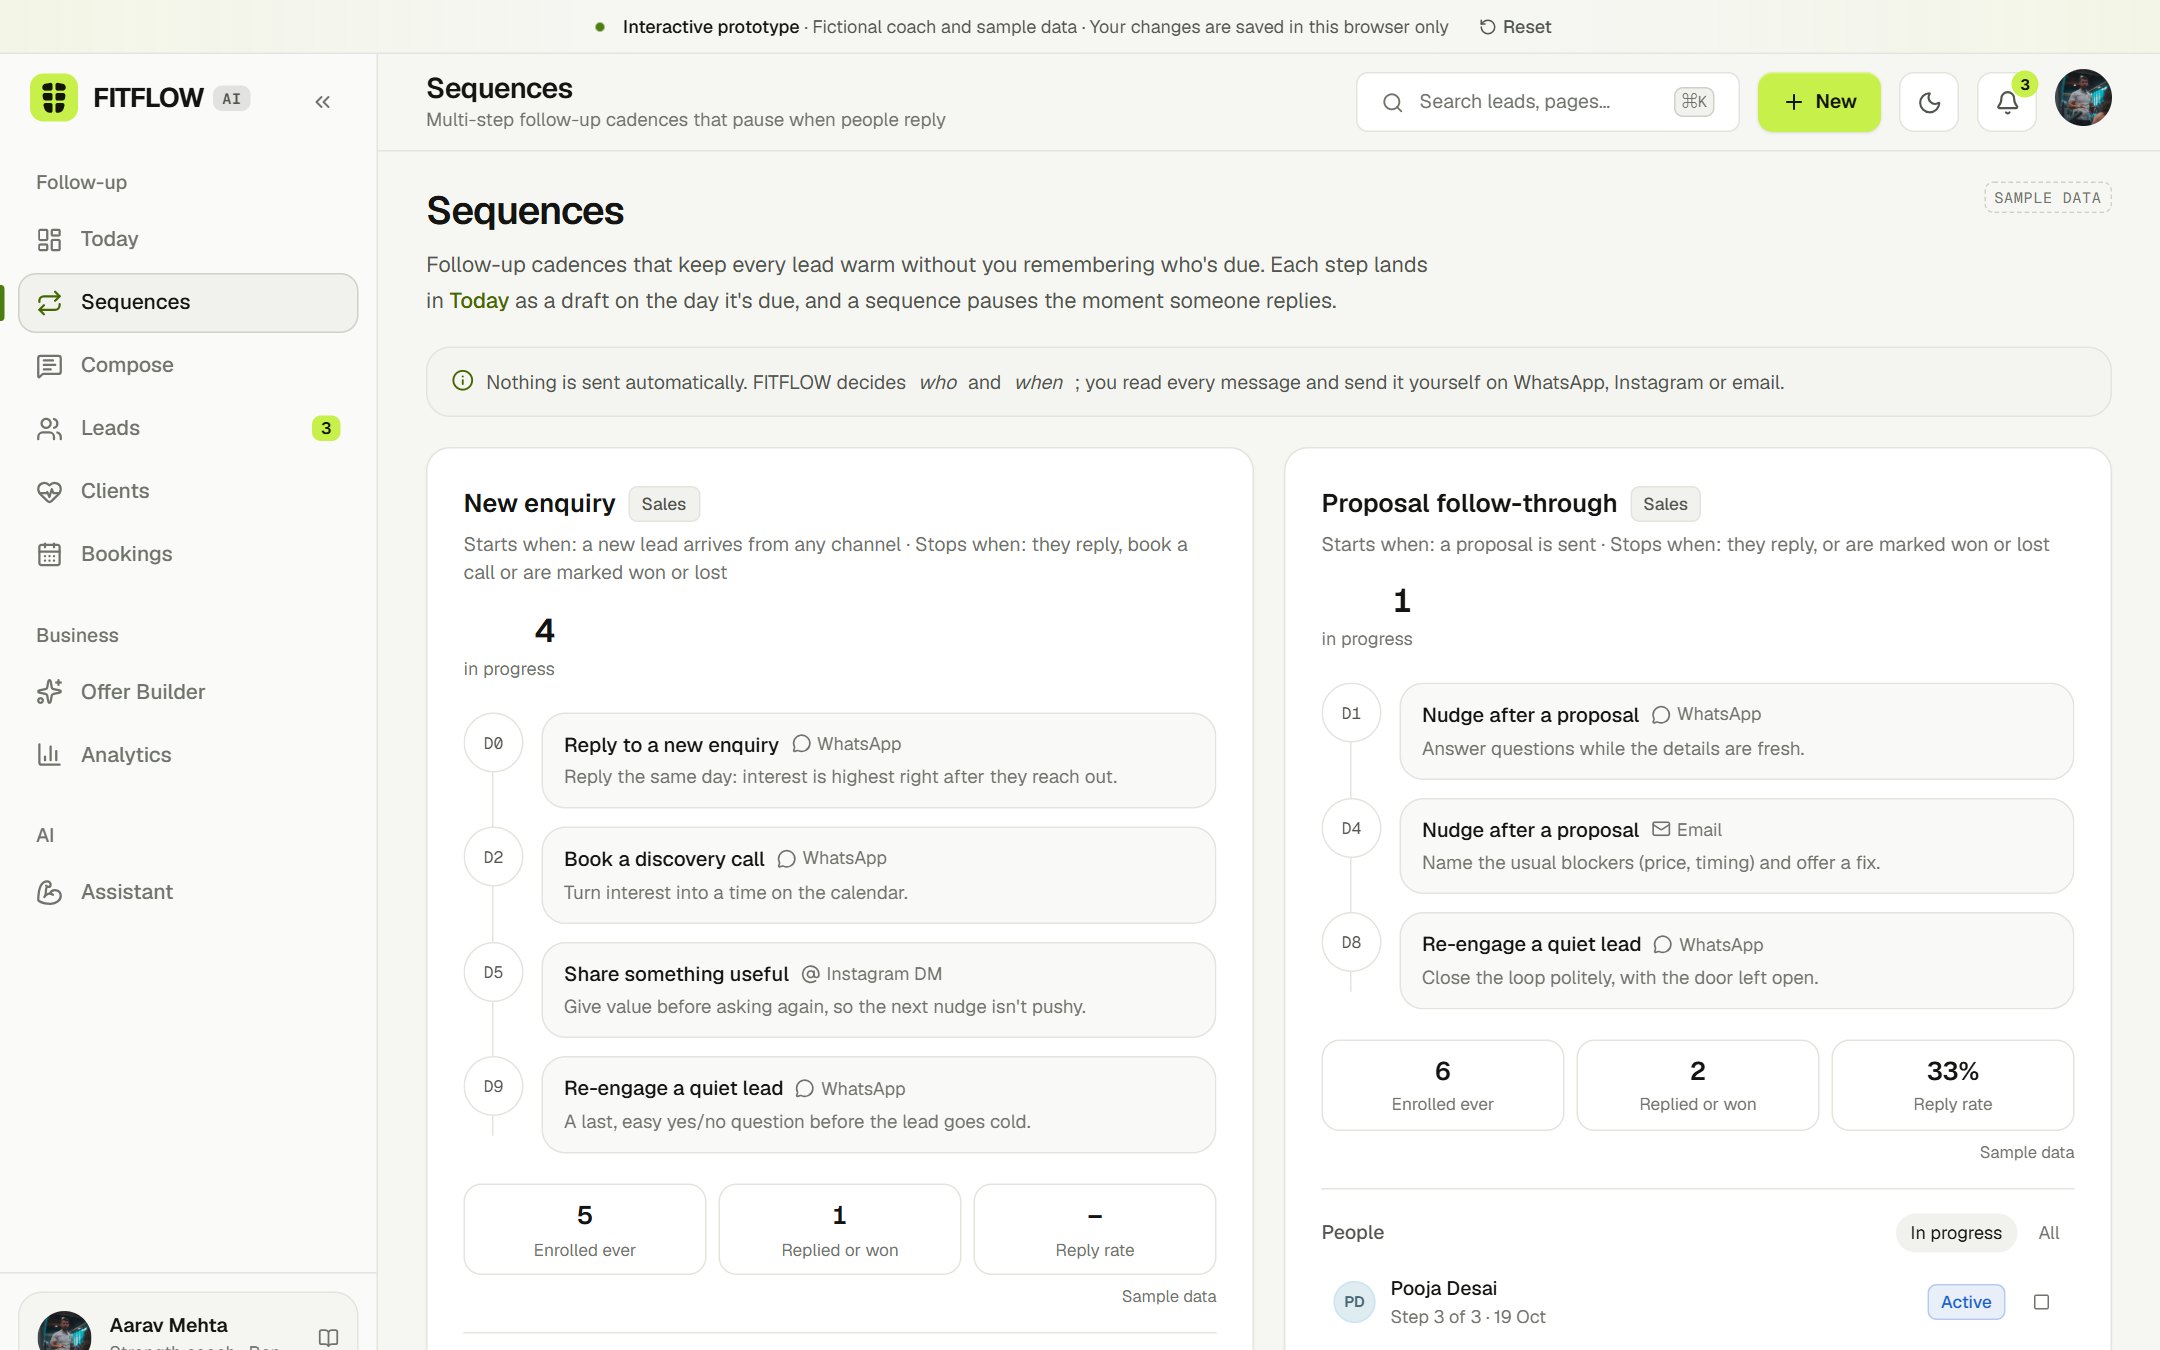Select Sequences in the sidebar
Screen dimensions: 2160x1350
coord(188,302)
